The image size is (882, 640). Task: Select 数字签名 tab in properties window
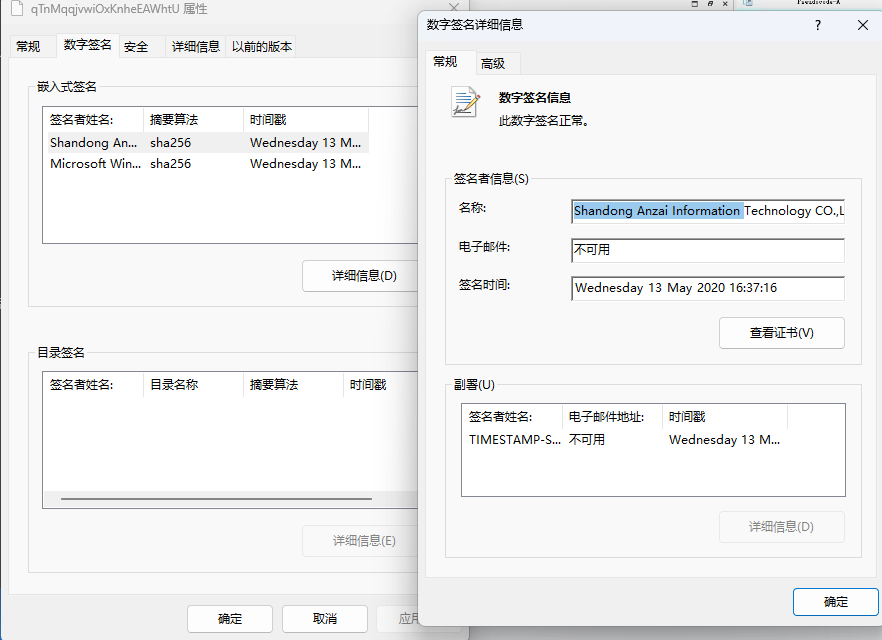coord(87,45)
